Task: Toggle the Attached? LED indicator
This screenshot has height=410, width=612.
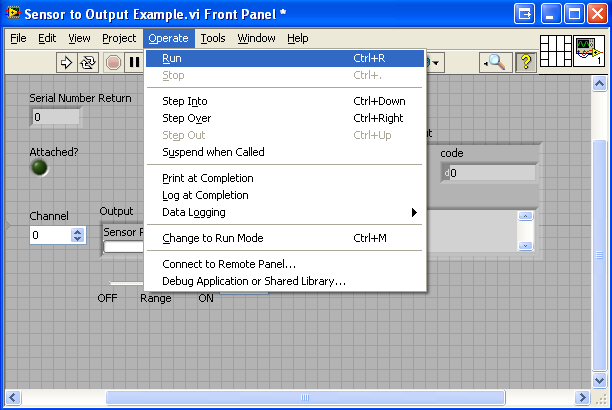Action: tap(39, 168)
